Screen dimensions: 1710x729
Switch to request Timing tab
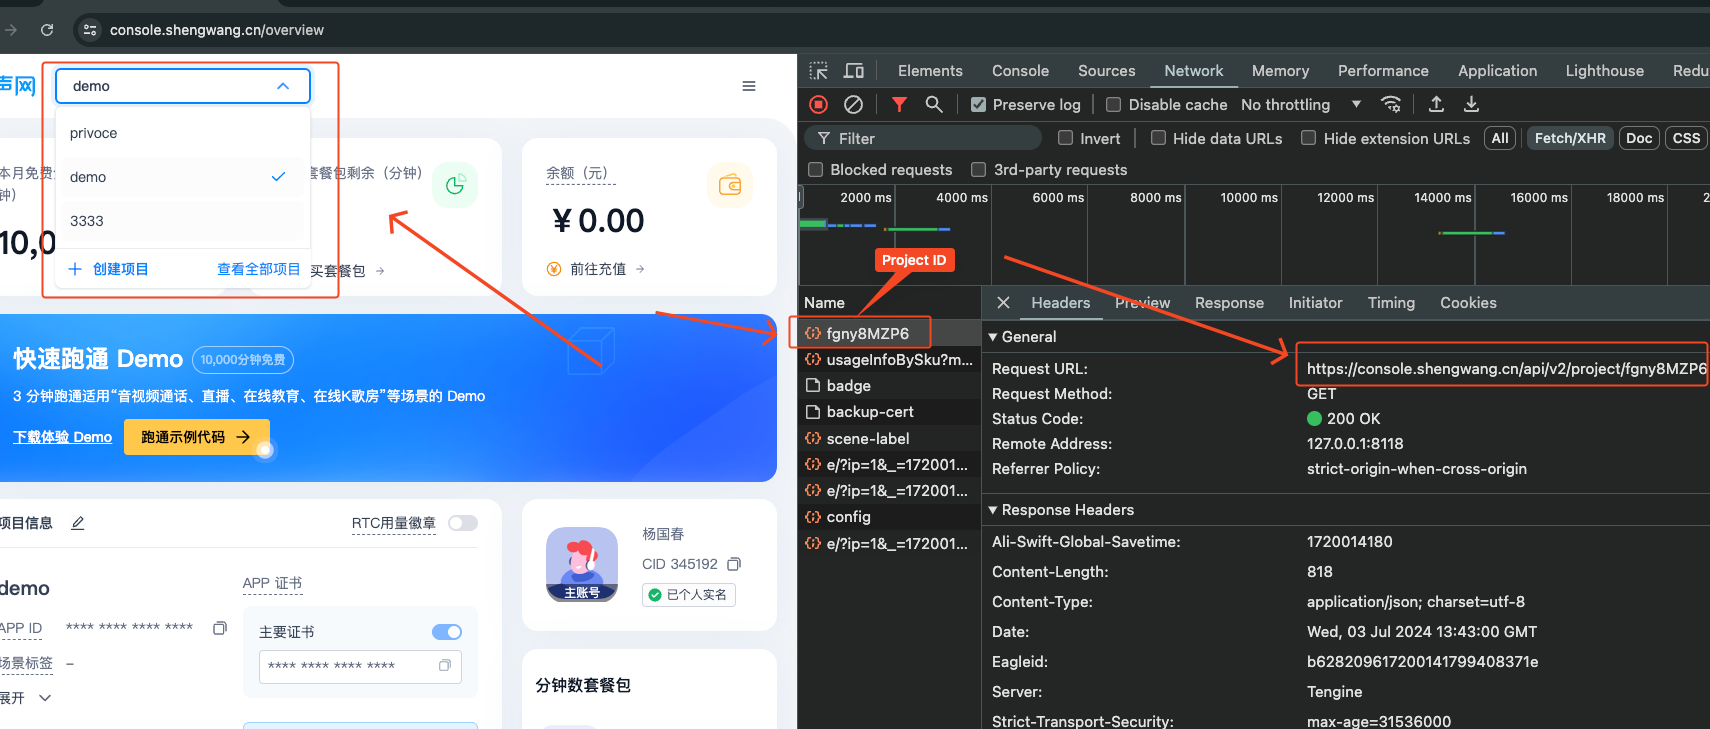(x=1391, y=303)
